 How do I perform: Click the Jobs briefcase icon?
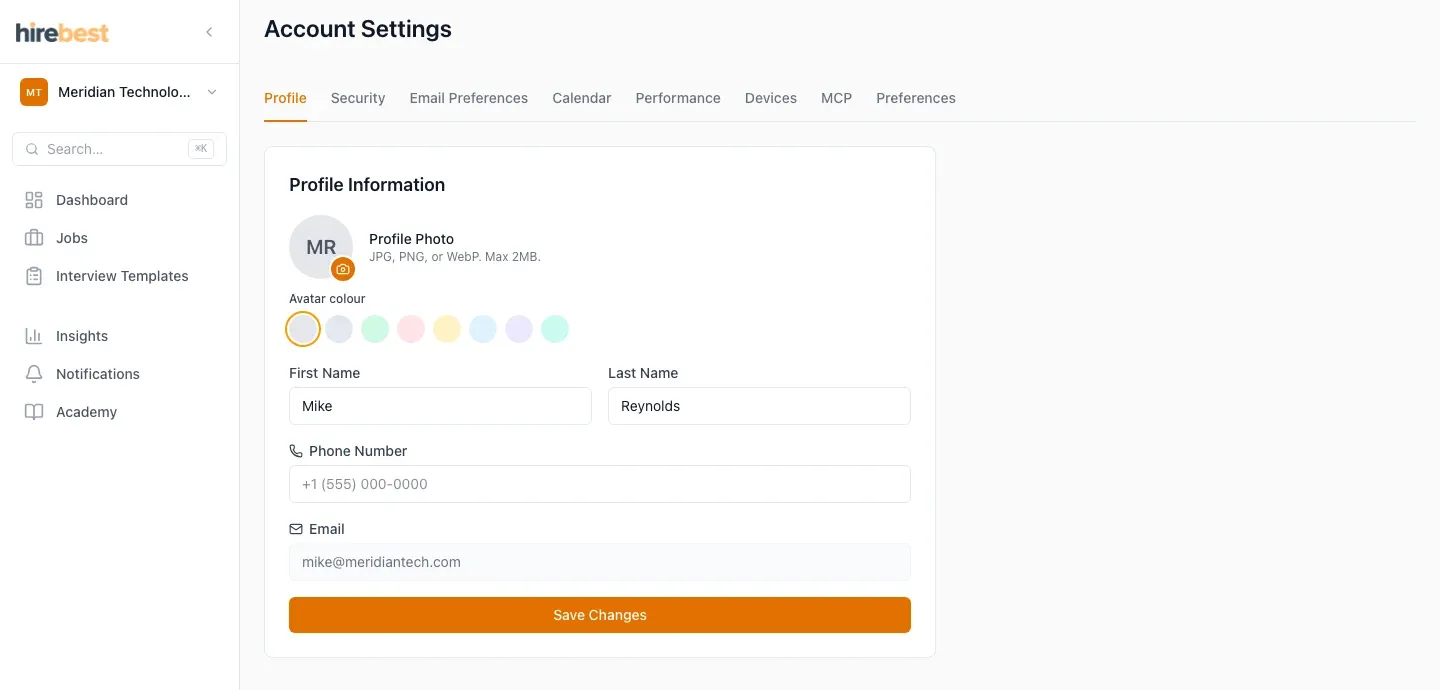coord(34,238)
